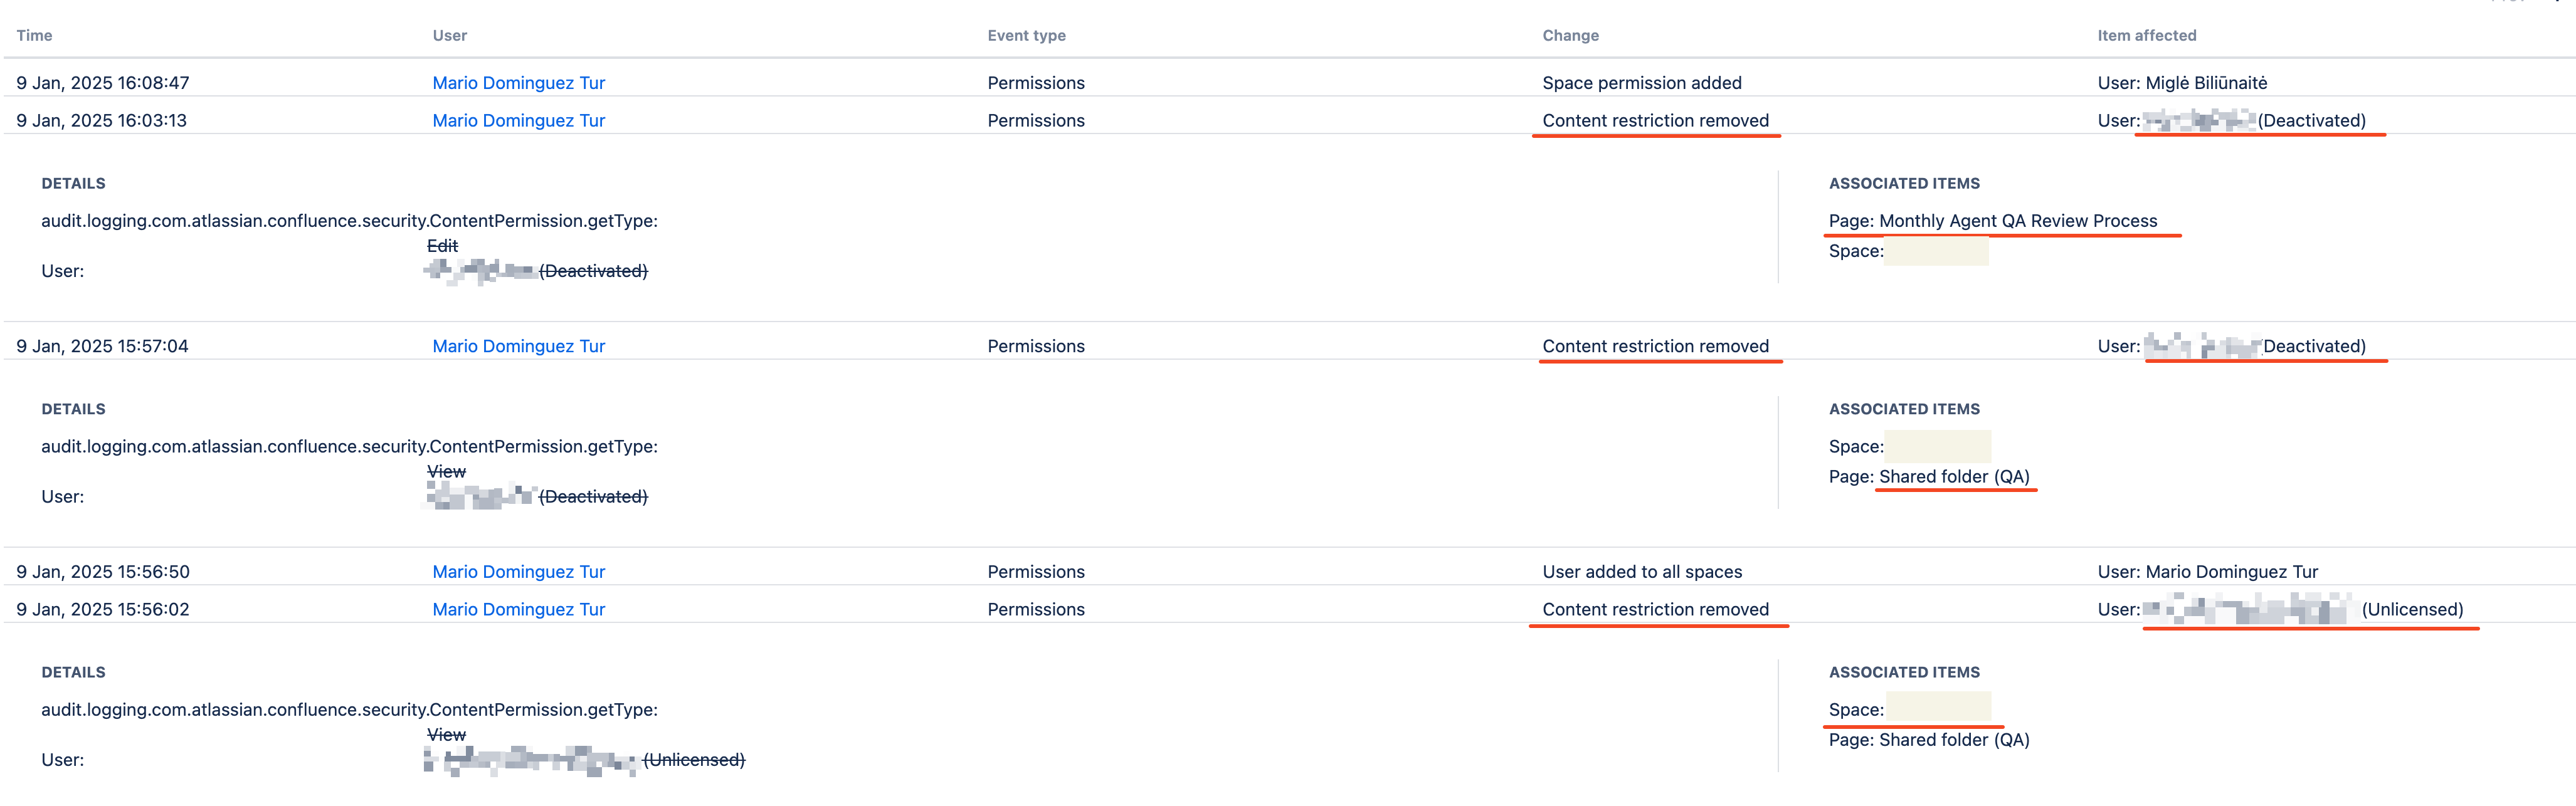
Task: Click the Item affected column header
Action: (x=2146, y=35)
